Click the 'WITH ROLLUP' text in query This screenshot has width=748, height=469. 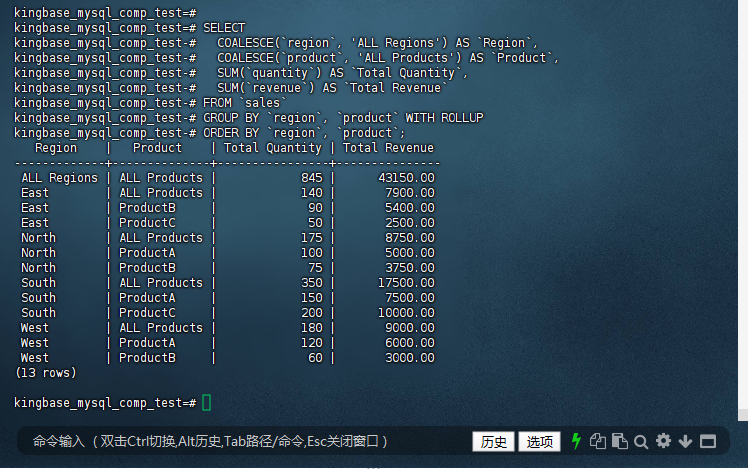(x=445, y=118)
